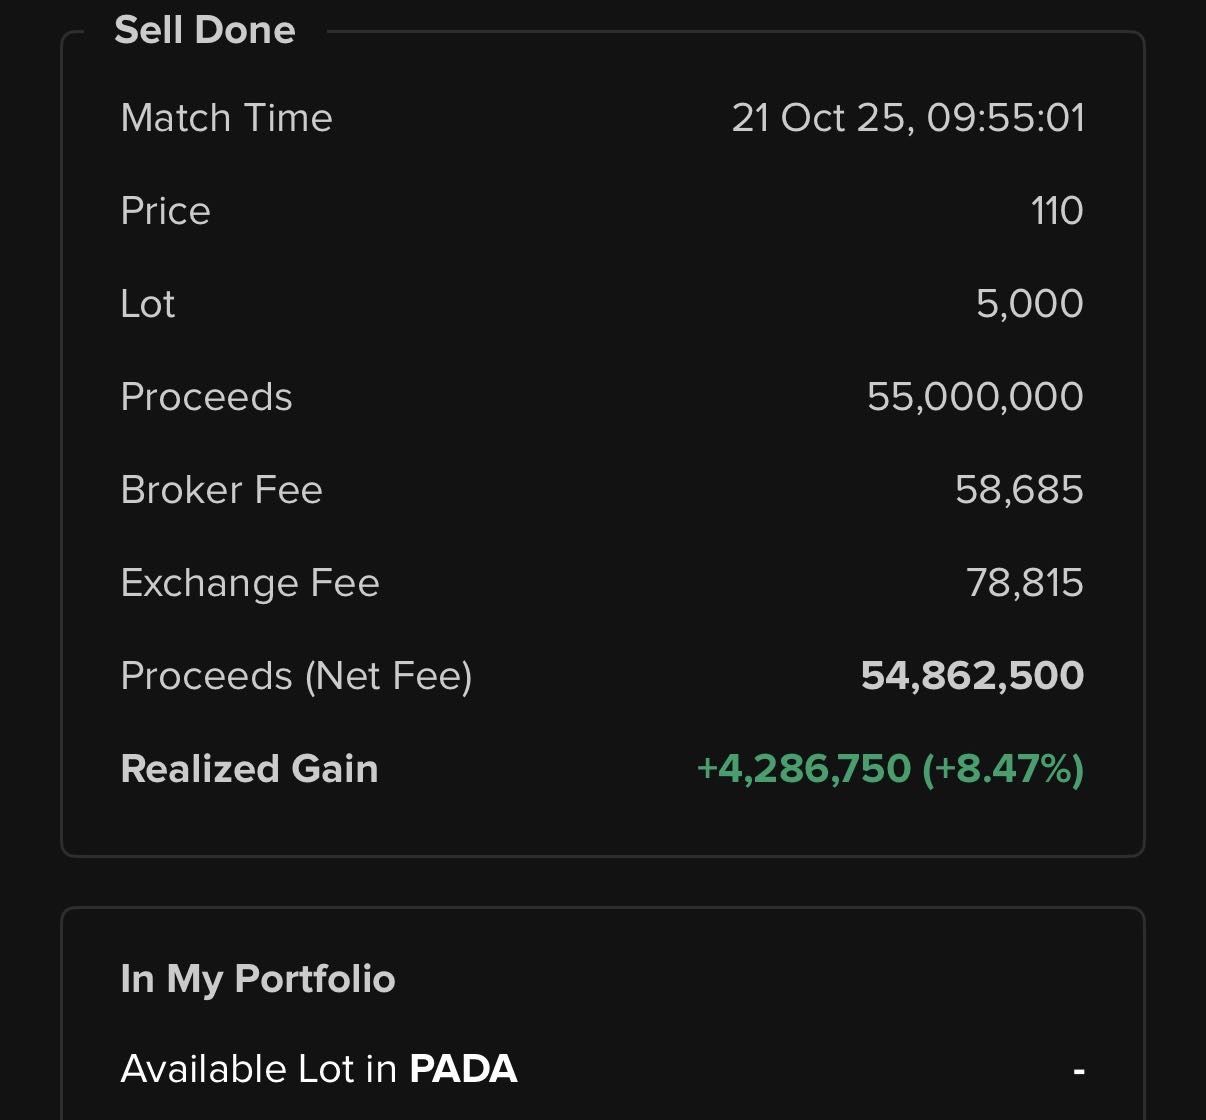Select the match time 21 Oct 25, 09:55:01
This screenshot has width=1206, height=1120.
(907, 118)
